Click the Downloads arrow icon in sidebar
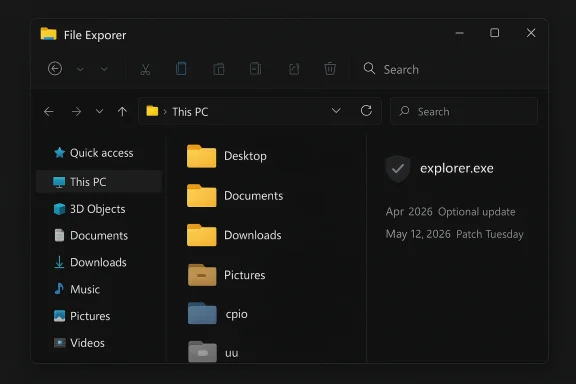This screenshot has width=576, height=384. pos(59,262)
